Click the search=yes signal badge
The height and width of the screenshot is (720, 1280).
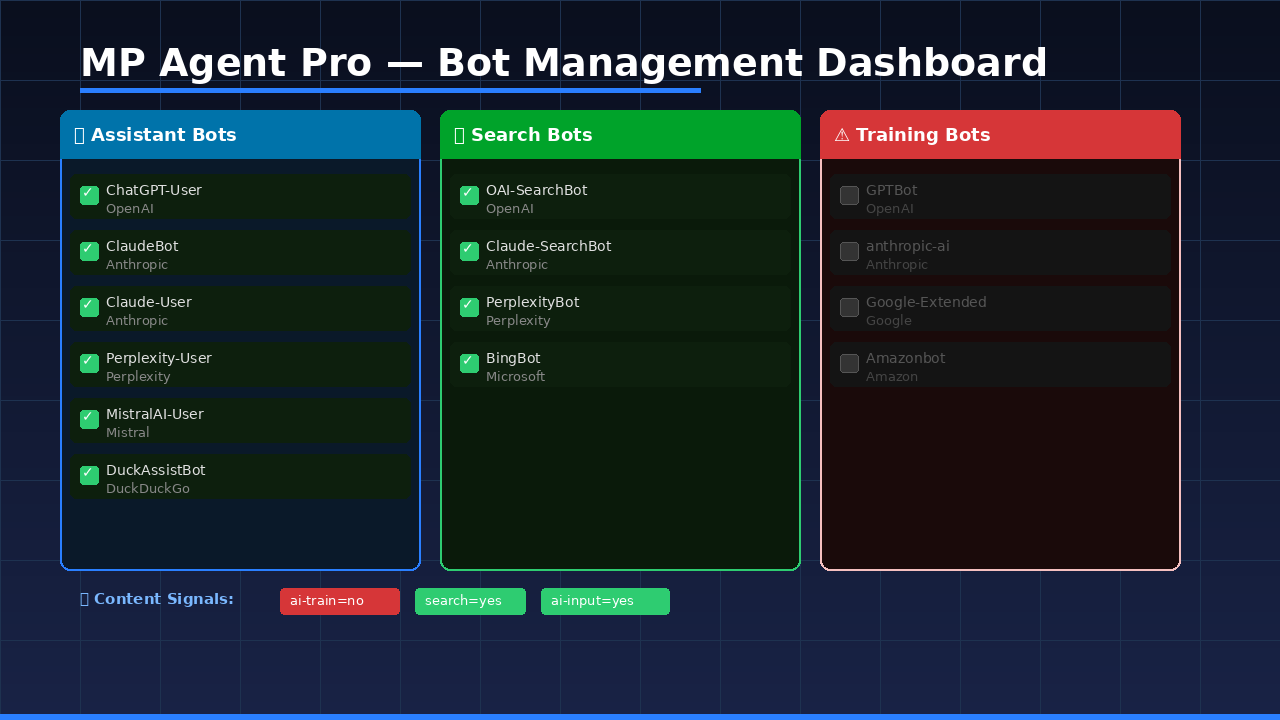(x=470, y=601)
